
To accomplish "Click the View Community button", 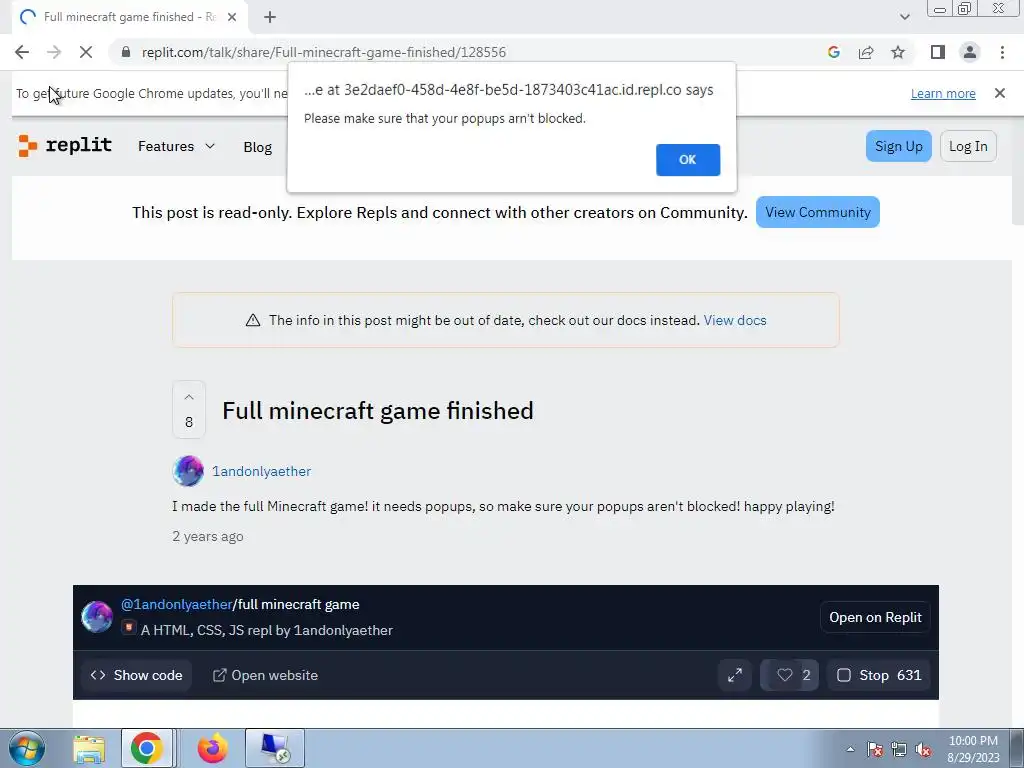I will point(818,212).
